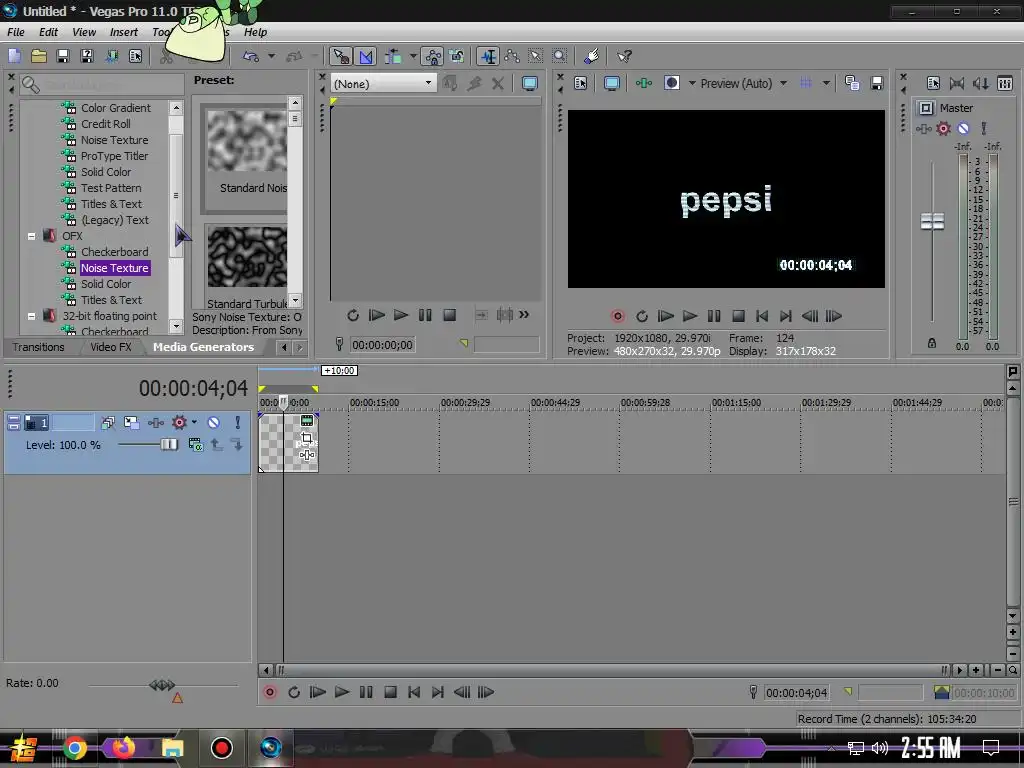Click the What's This help icon
The height and width of the screenshot is (768, 1024).
[x=624, y=56]
